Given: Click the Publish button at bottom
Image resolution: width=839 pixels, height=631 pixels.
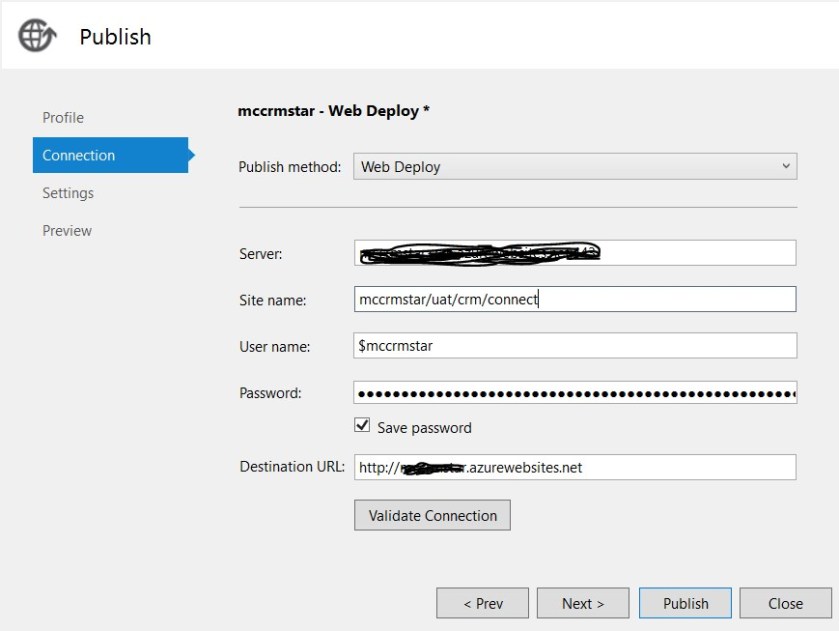Looking at the screenshot, I should (685, 603).
